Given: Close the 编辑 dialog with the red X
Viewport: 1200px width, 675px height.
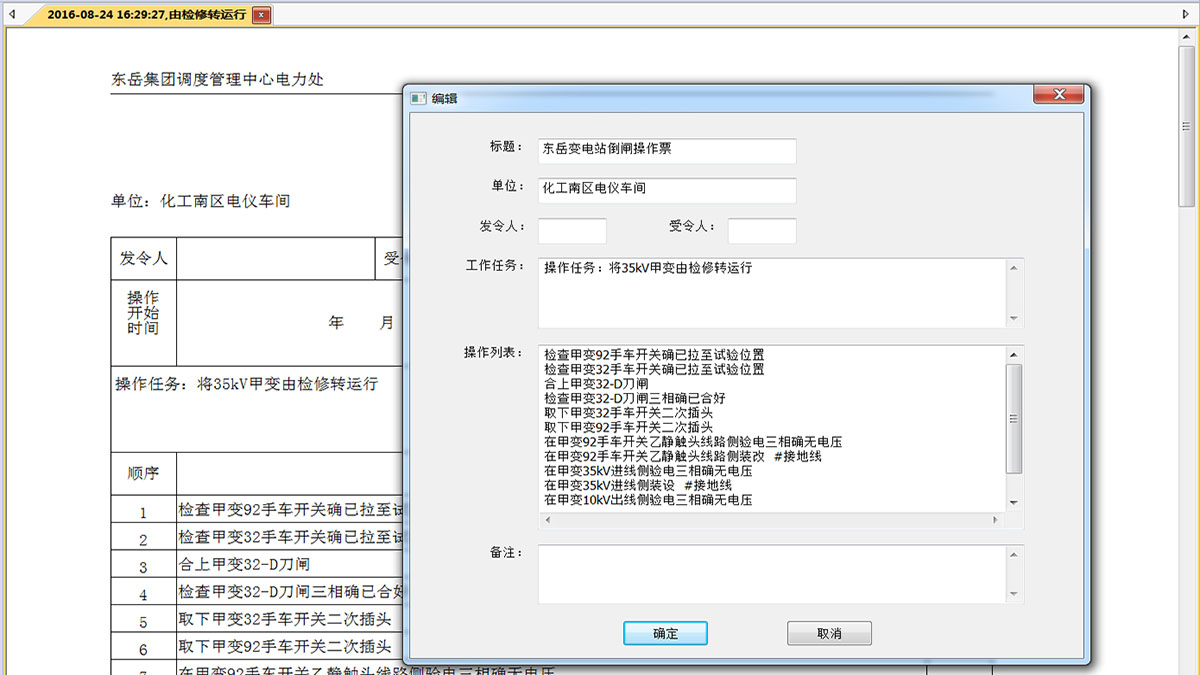Looking at the screenshot, I should click(1058, 95).
